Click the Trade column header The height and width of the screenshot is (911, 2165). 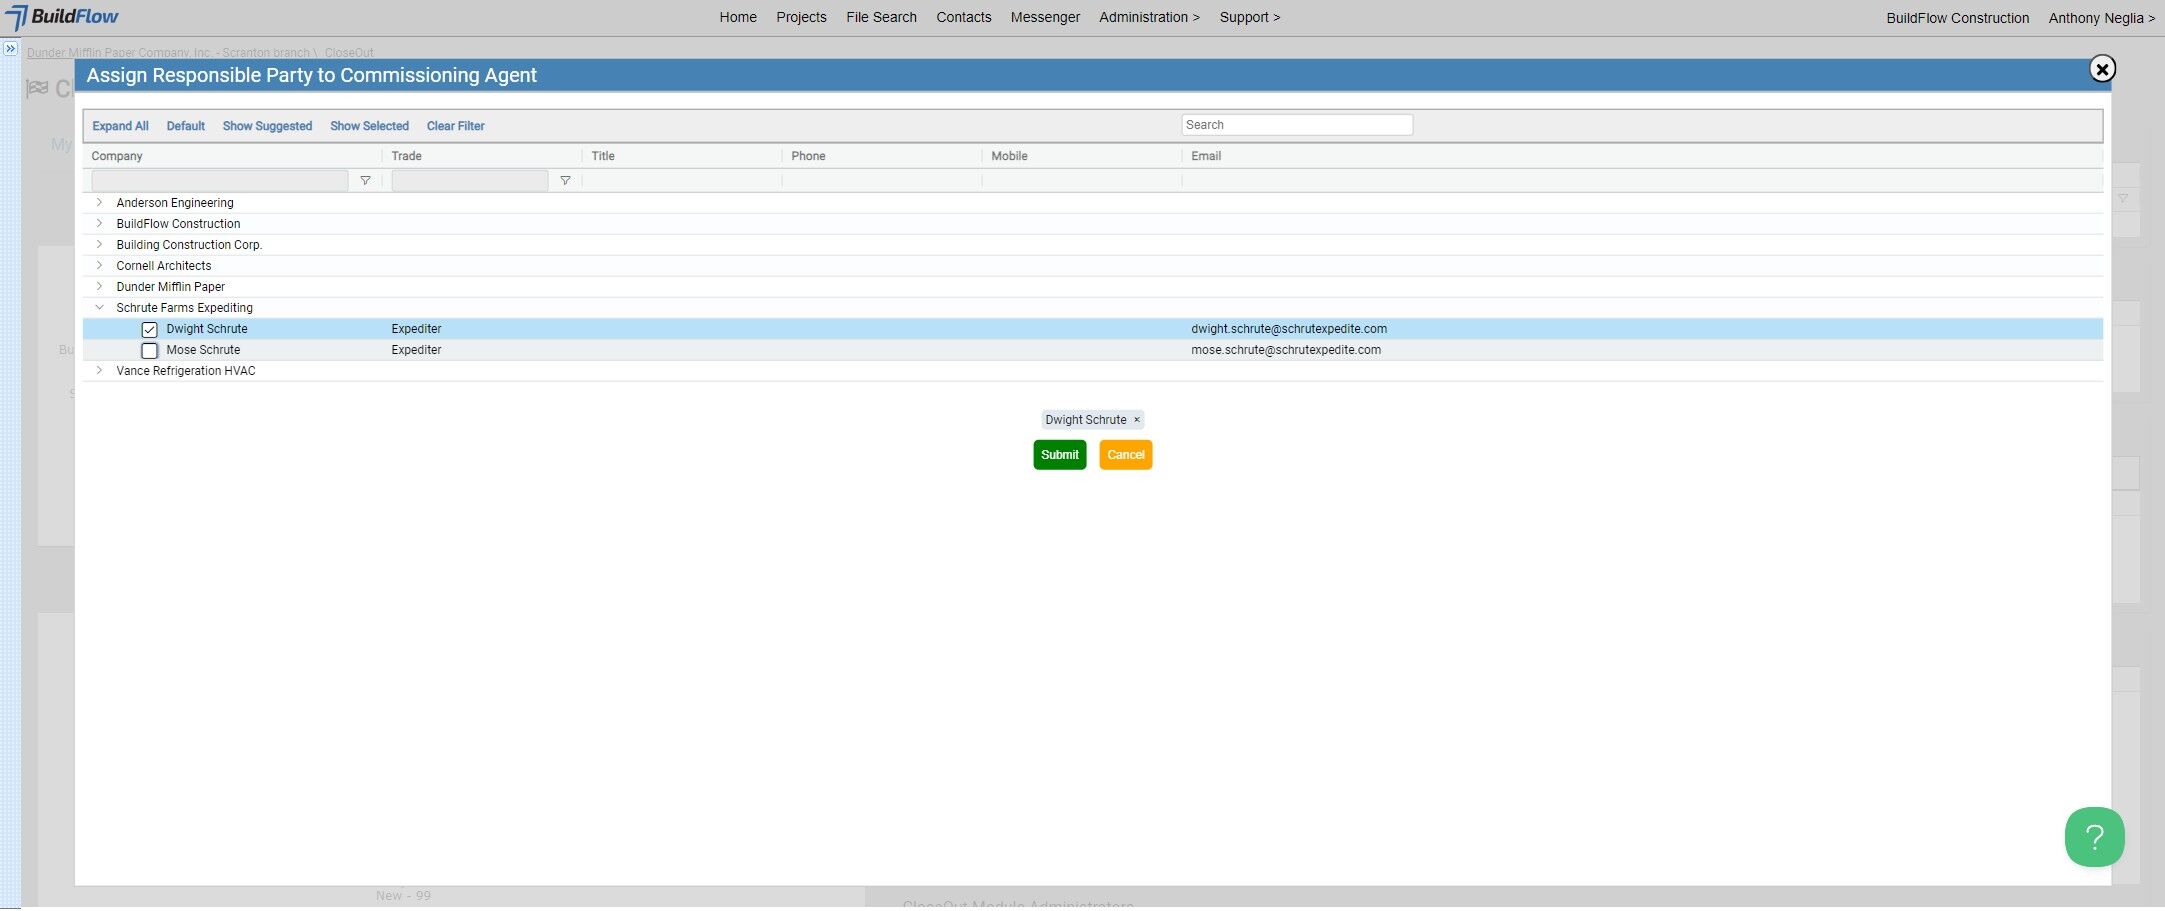406,156
